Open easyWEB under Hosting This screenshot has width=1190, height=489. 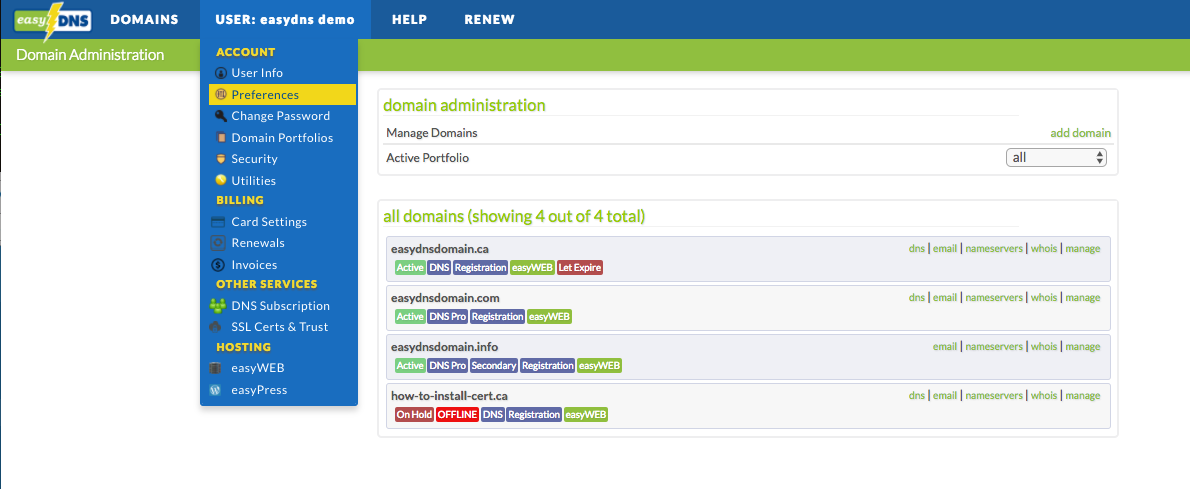click(258, 368)
